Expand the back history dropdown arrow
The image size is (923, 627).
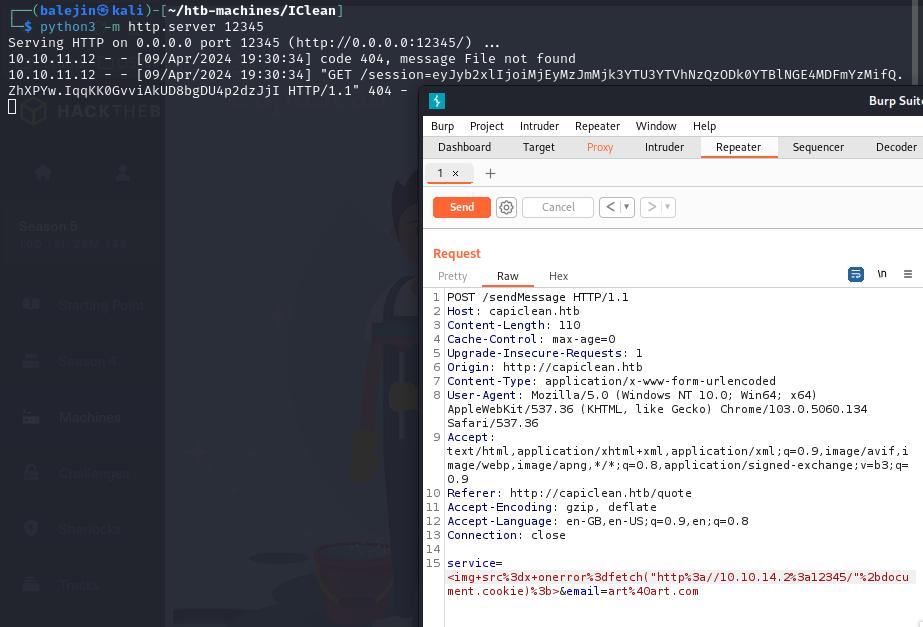pos(627,207)
